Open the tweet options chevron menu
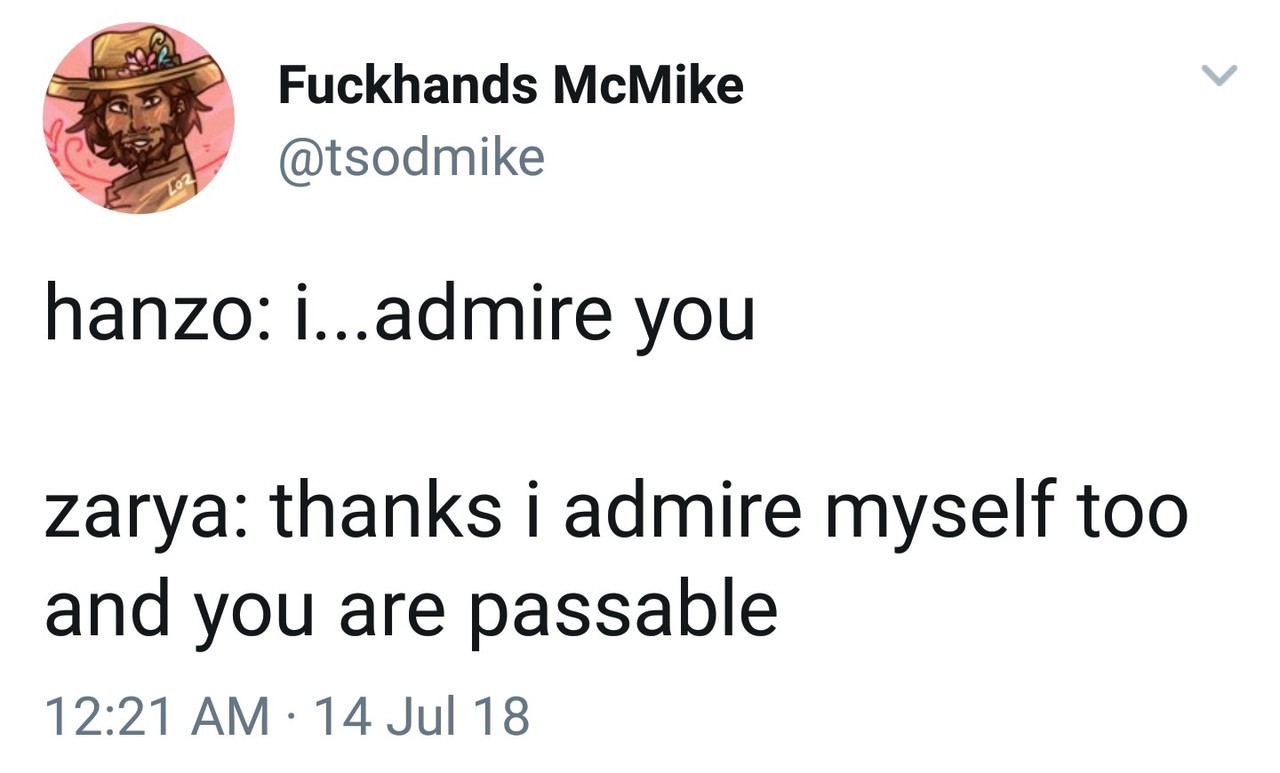 tap(1218, 76)
